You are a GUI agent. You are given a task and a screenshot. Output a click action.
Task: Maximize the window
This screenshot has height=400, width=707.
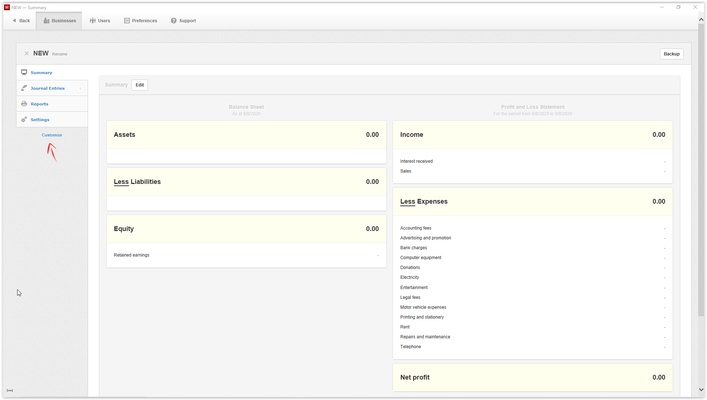coord(678,7)
